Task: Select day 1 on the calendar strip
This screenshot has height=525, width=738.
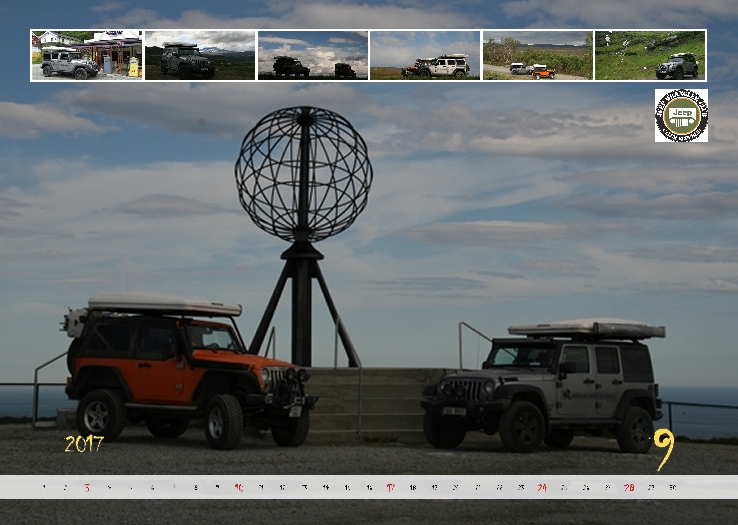Action: [43, 488]
